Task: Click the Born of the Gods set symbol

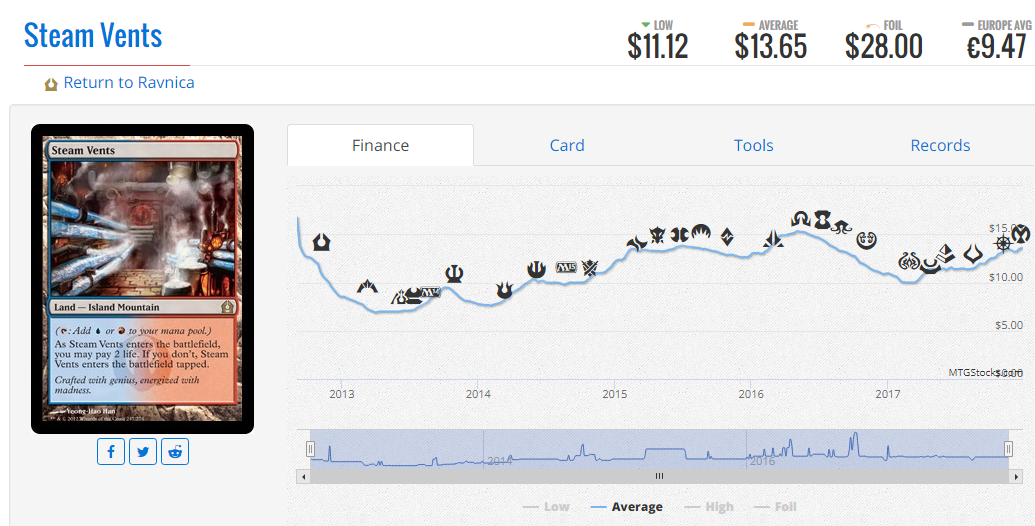Action: pos(504,290)
